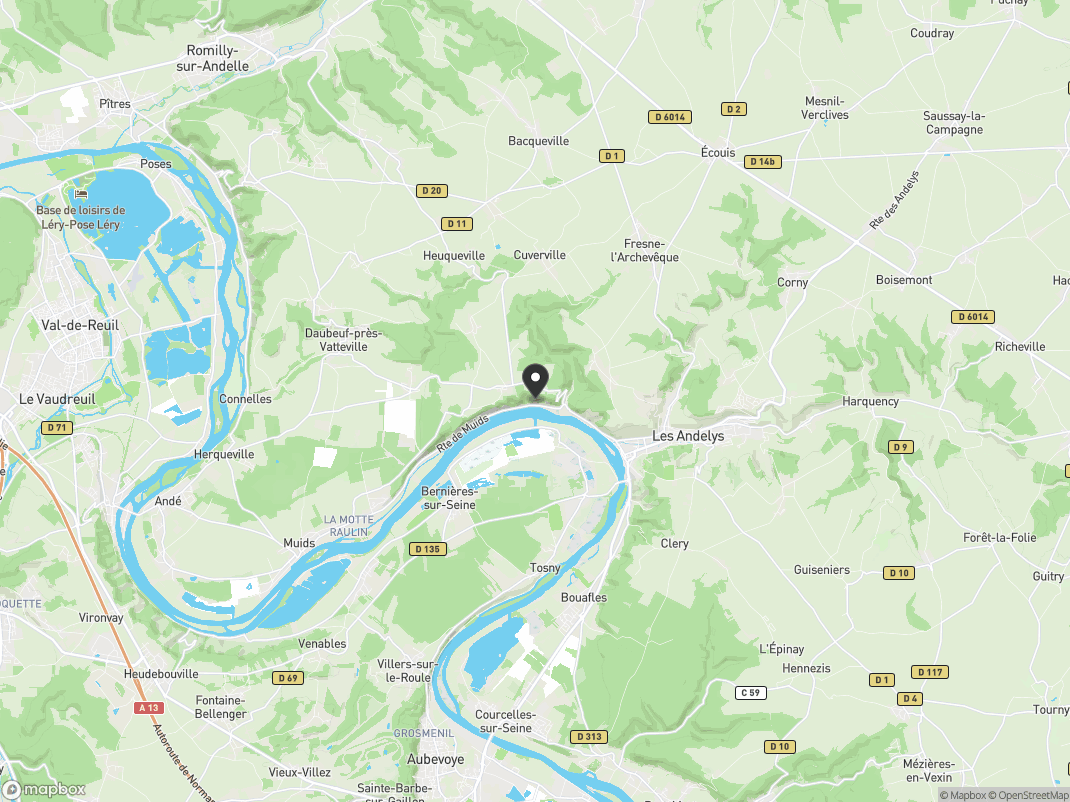The height and width of the screenshot is (802, 1070).
Task: Select the A 13 motorway shield
Action: pyautogui.click(x=149, y=708)
